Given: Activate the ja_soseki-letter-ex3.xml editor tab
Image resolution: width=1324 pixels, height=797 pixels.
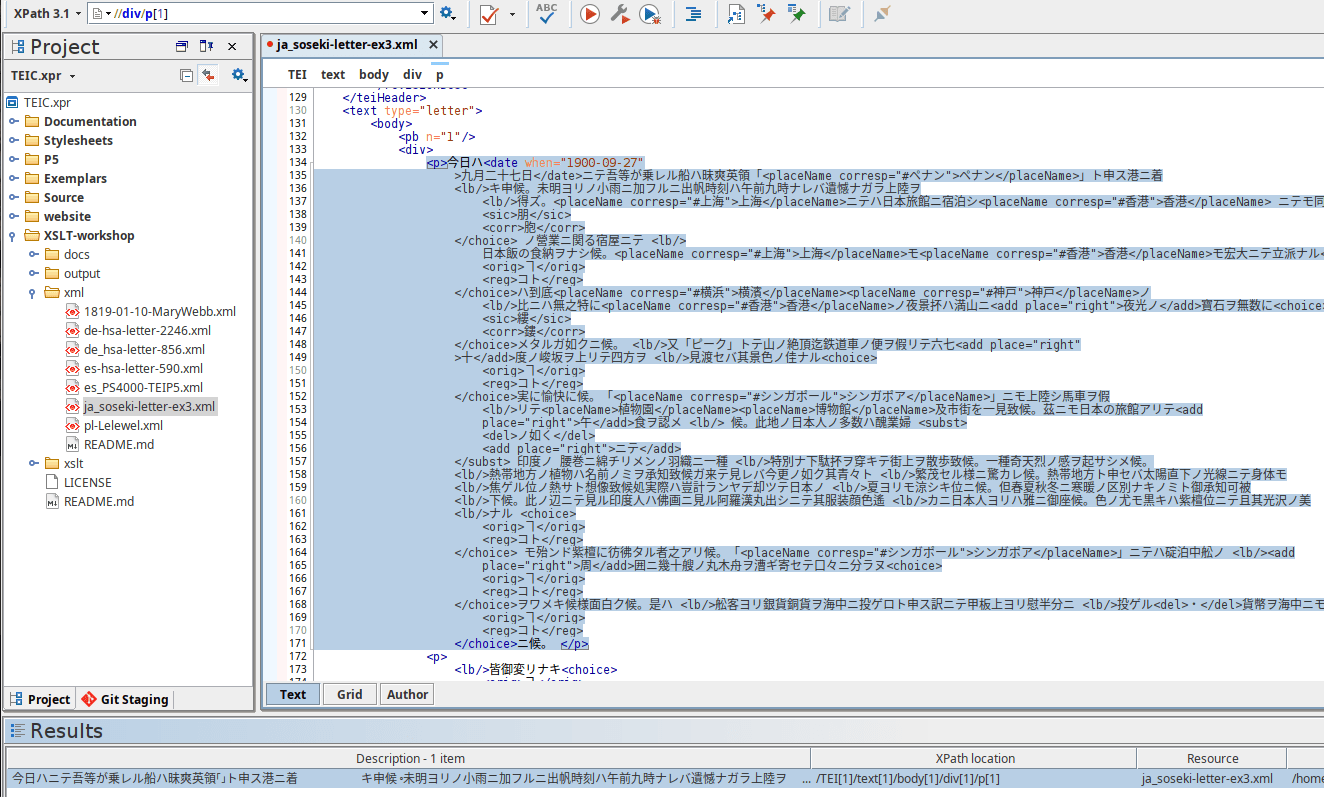Looking at the screenshot, I should (x=347, y=45).
